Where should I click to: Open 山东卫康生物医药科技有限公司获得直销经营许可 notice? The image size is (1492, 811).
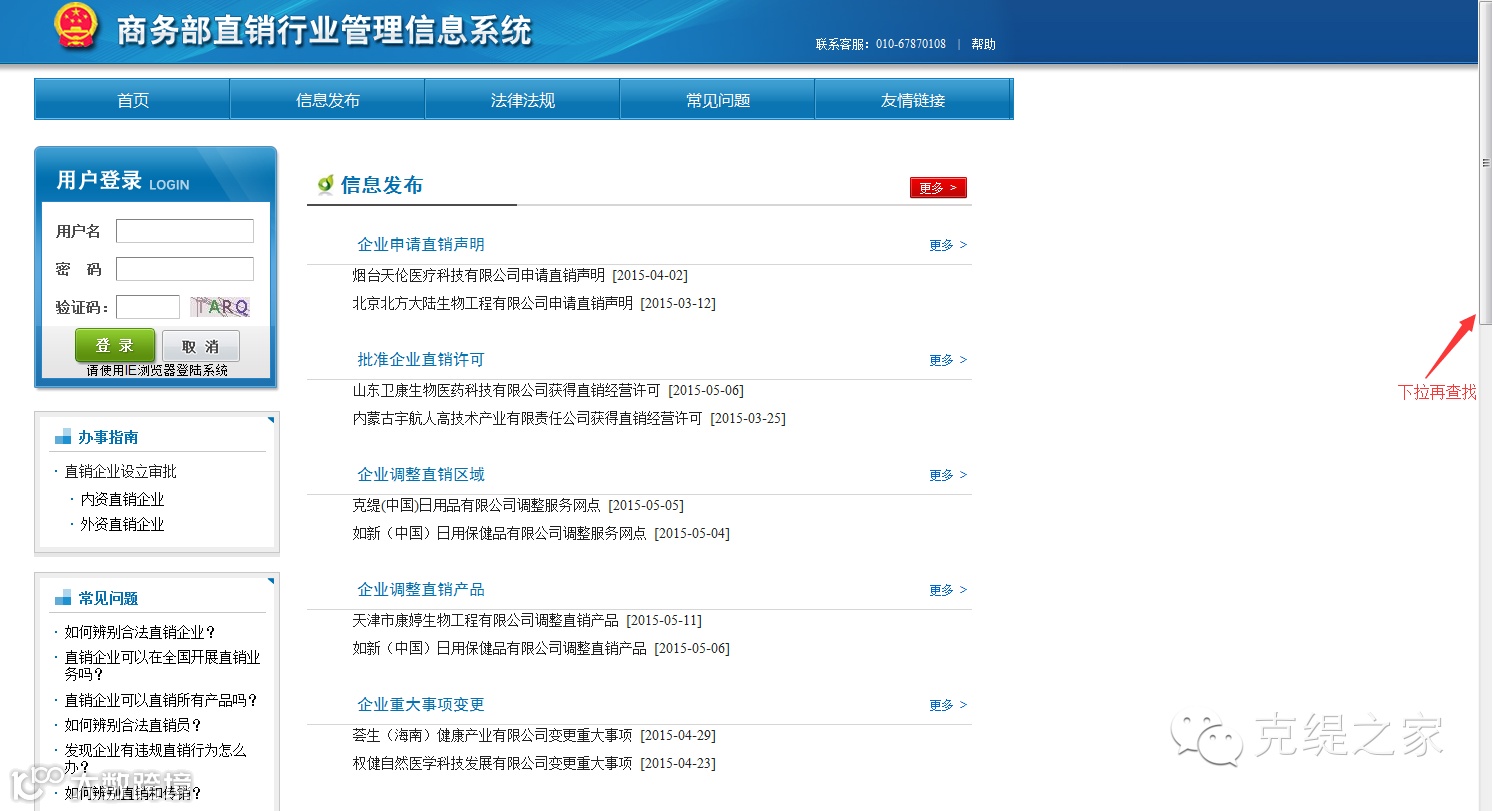click(507, 390)
